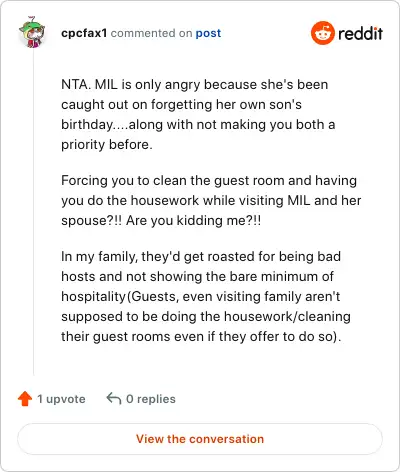
Task: Click the "1 upvote" count label
Action: tap(61, 399)
